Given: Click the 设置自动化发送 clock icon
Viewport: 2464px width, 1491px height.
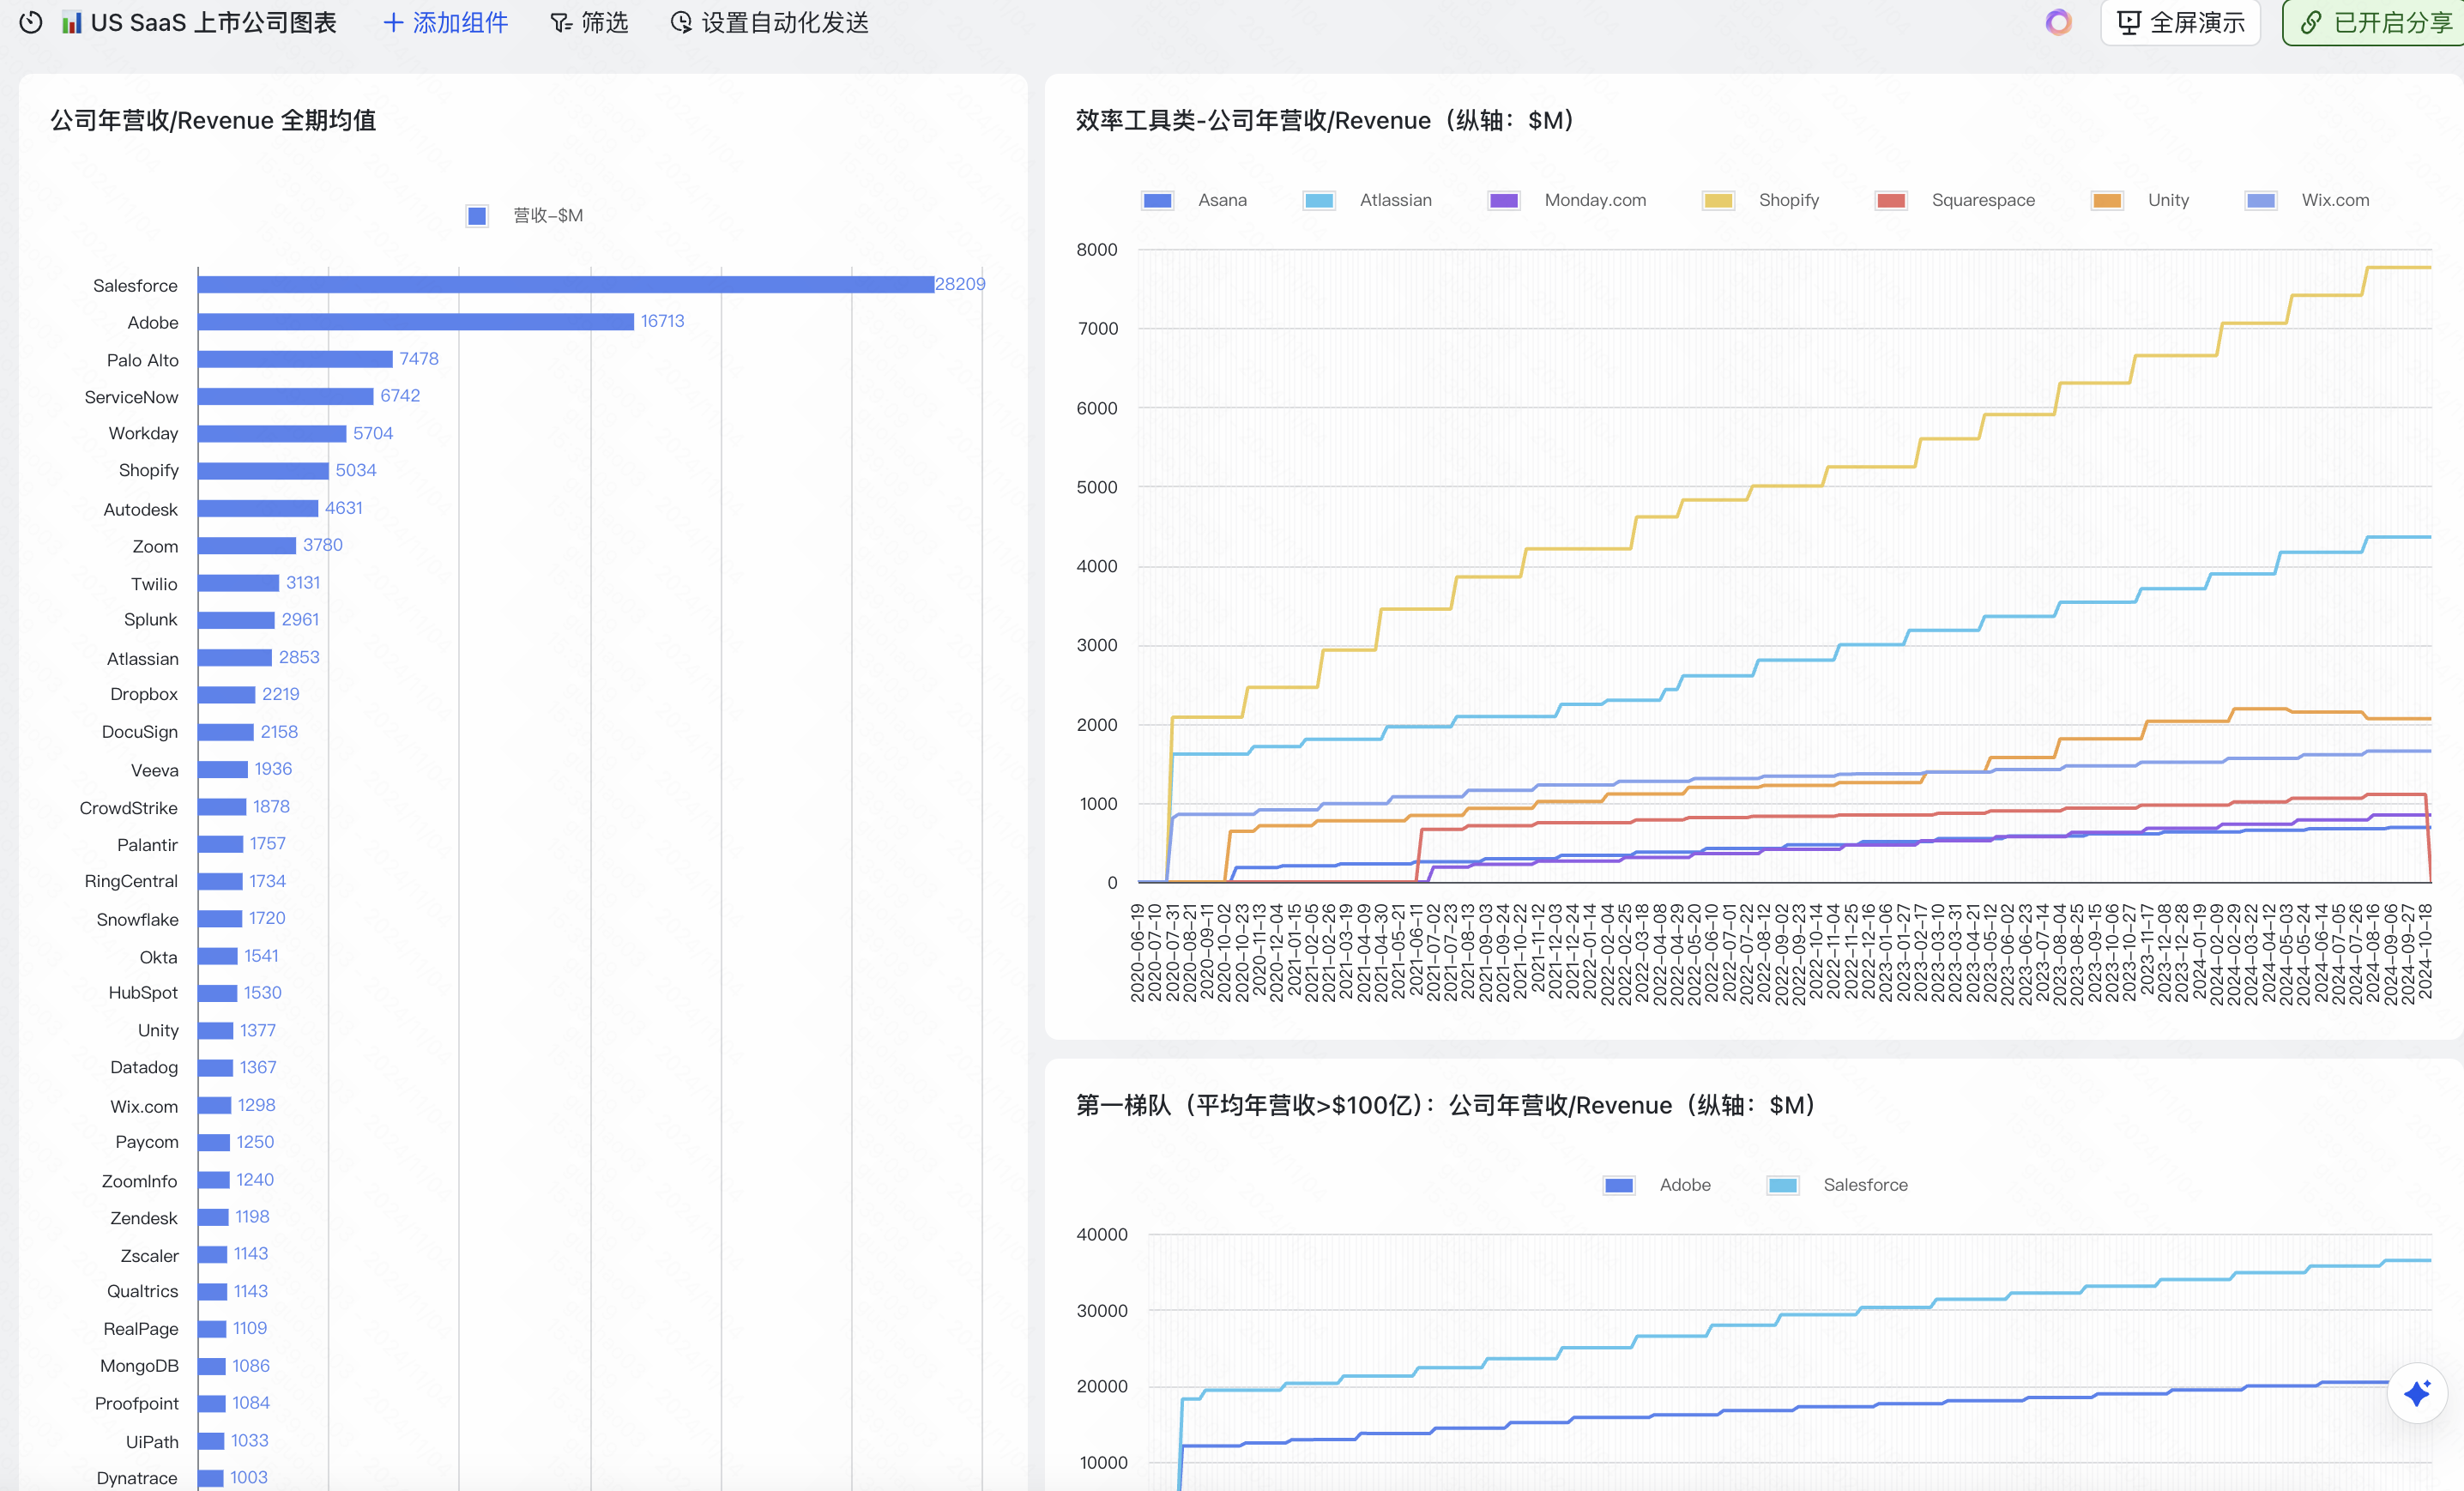Looking at the screenshot, I should [x=681, y=22].
